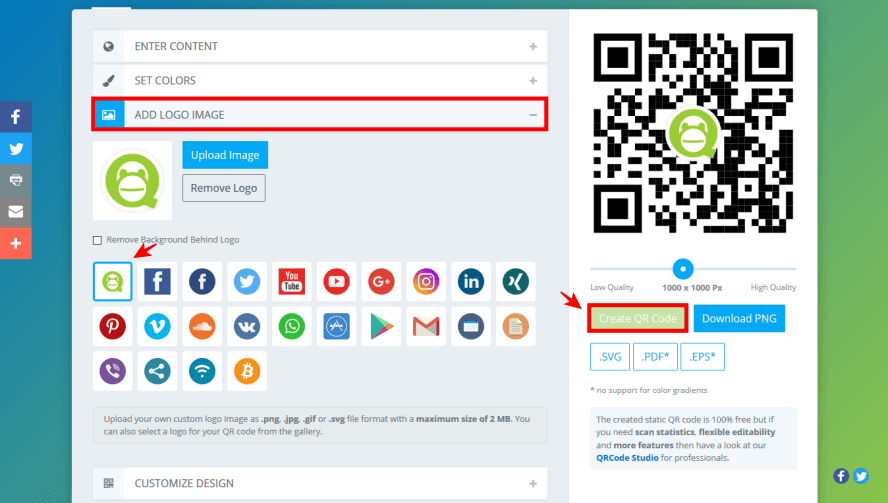Screen dimensions: 888x503
Task: Select the round YouTube play logo
Action: pyautogui.click(x=336, y=282)
